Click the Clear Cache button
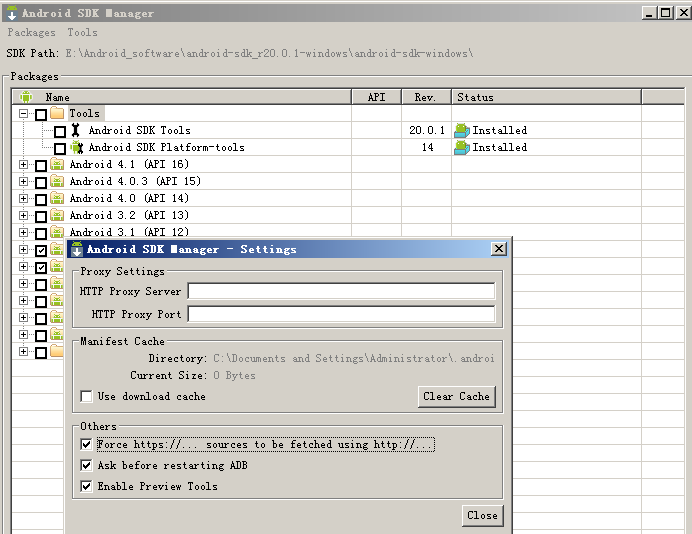 click(456, 396)
